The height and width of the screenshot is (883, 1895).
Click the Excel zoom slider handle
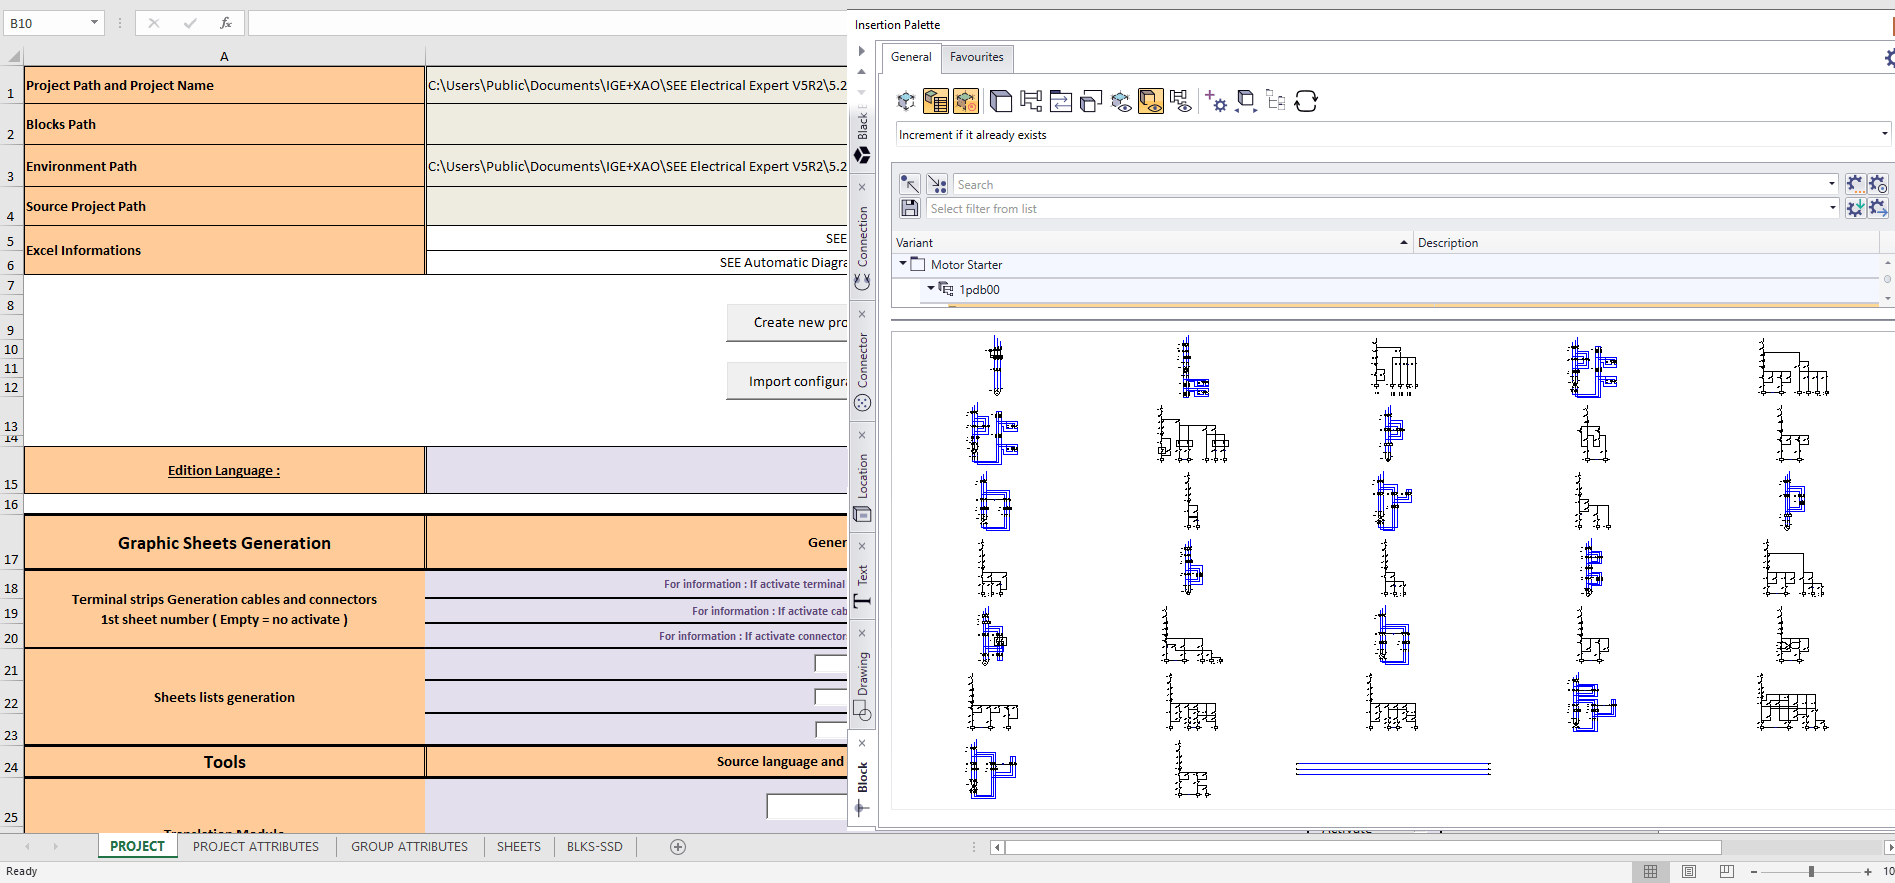pos(1810,871)
